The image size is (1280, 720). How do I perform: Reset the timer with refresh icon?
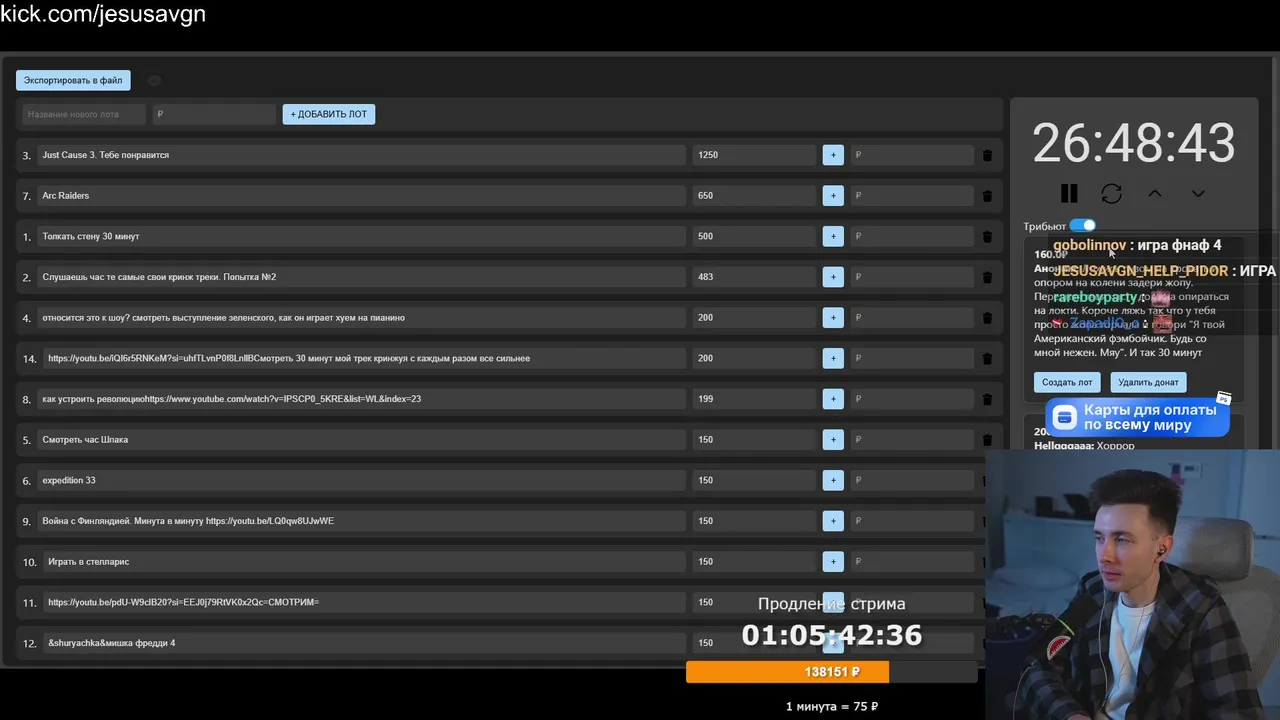click(1111, 193)
